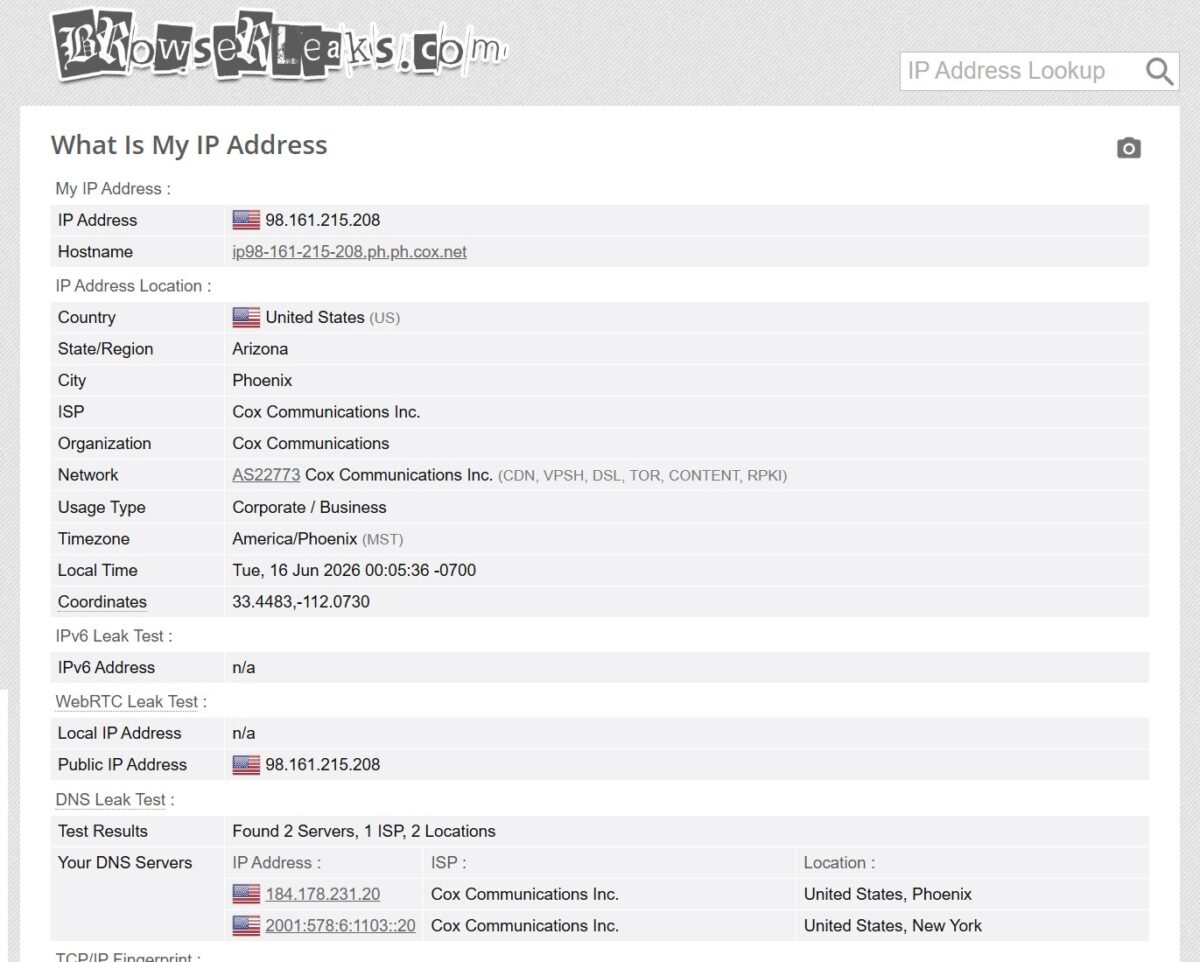The image size is (1200, 962).
Task: Click the City value Phoenix
Action: point(262,381)
